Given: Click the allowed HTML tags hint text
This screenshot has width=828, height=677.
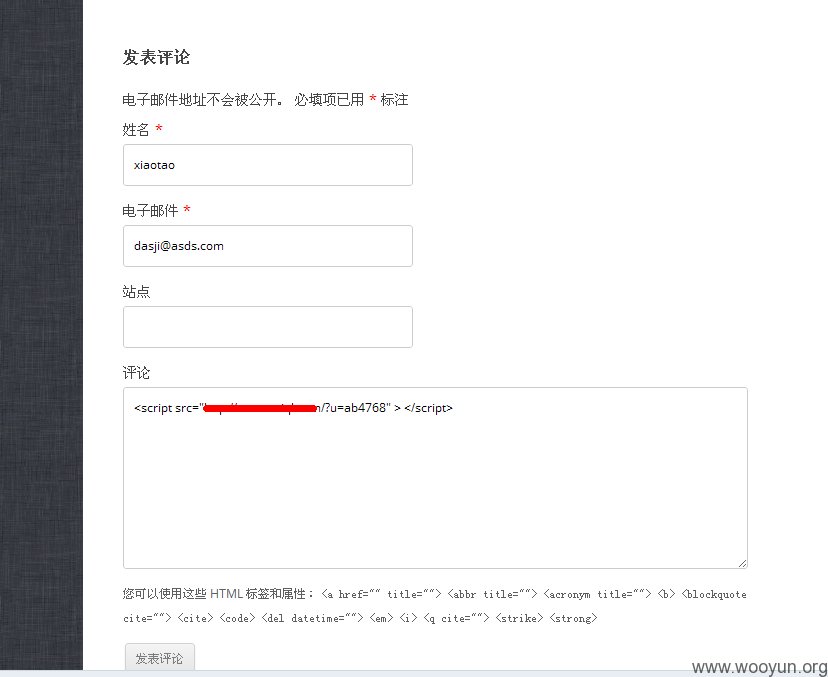Looking at the screenshot, I should point(435,606).
